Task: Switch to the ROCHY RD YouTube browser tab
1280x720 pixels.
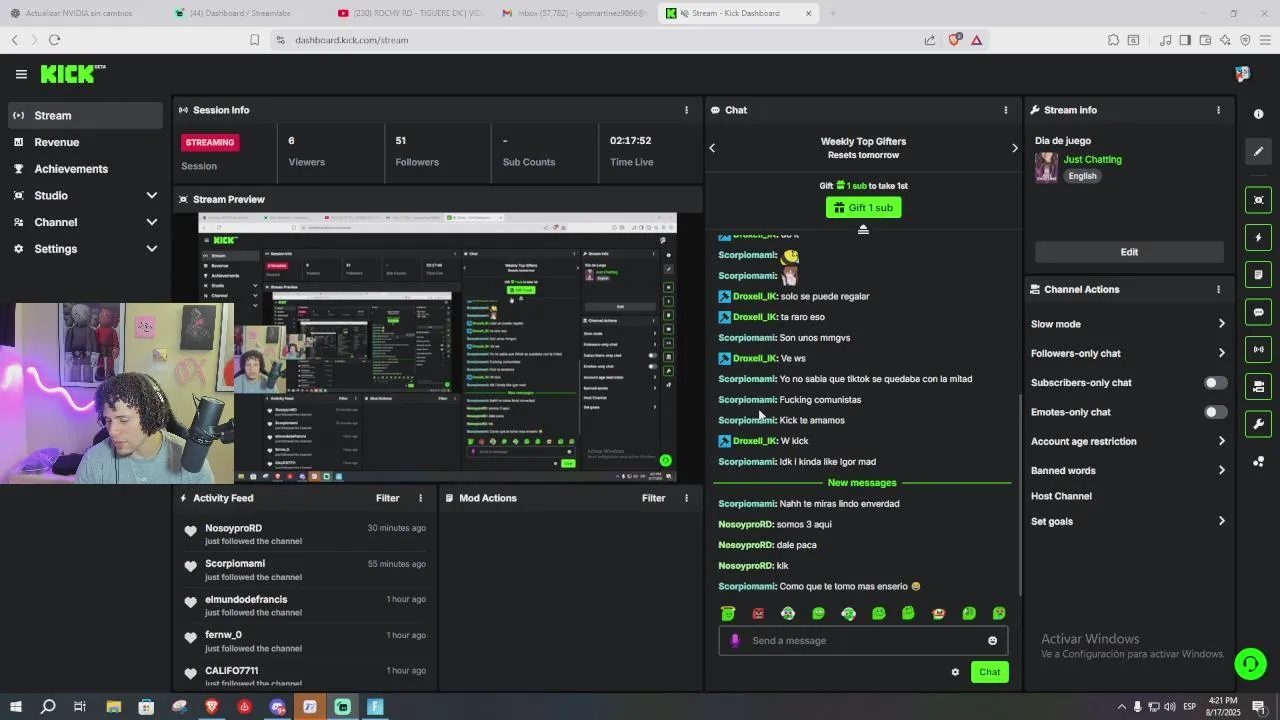Action: pyautogui.click(x=410, y=13)
